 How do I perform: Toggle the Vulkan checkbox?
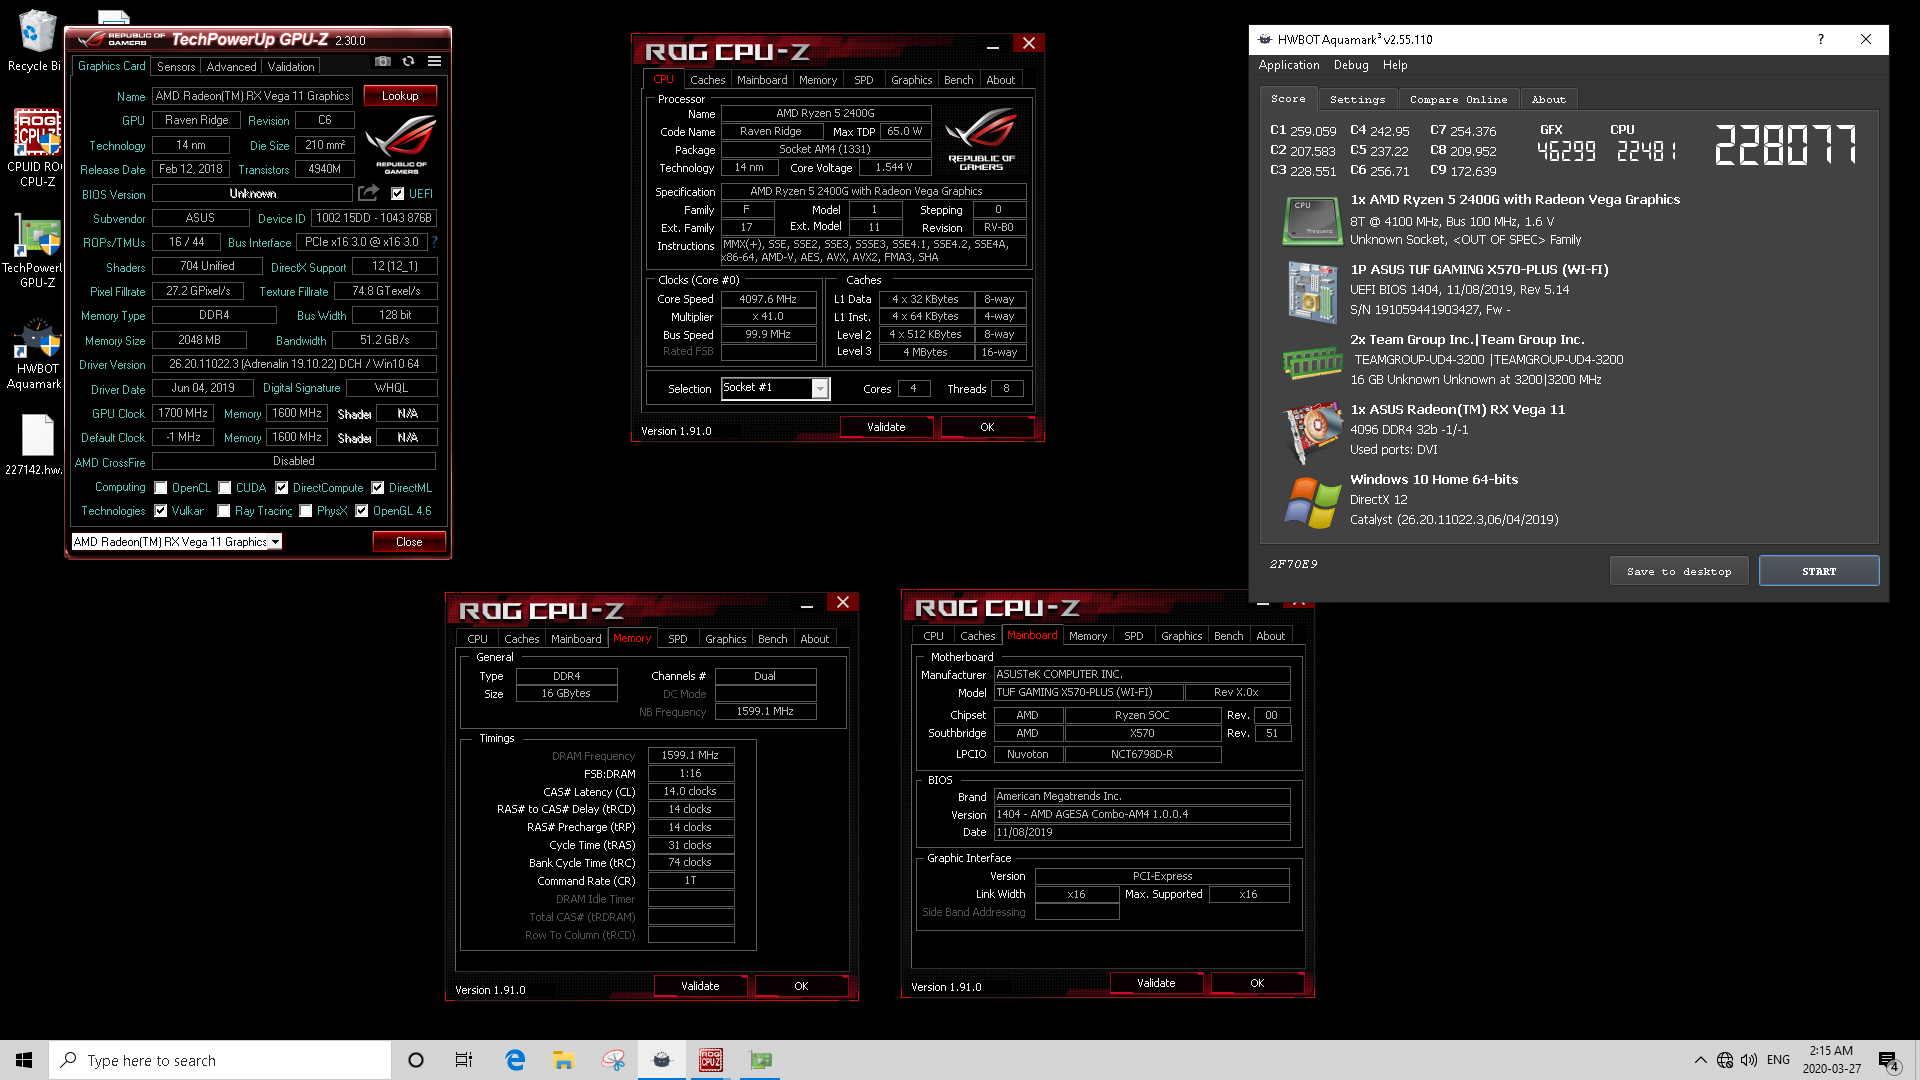pyautogui.click(x=161, y=511)
